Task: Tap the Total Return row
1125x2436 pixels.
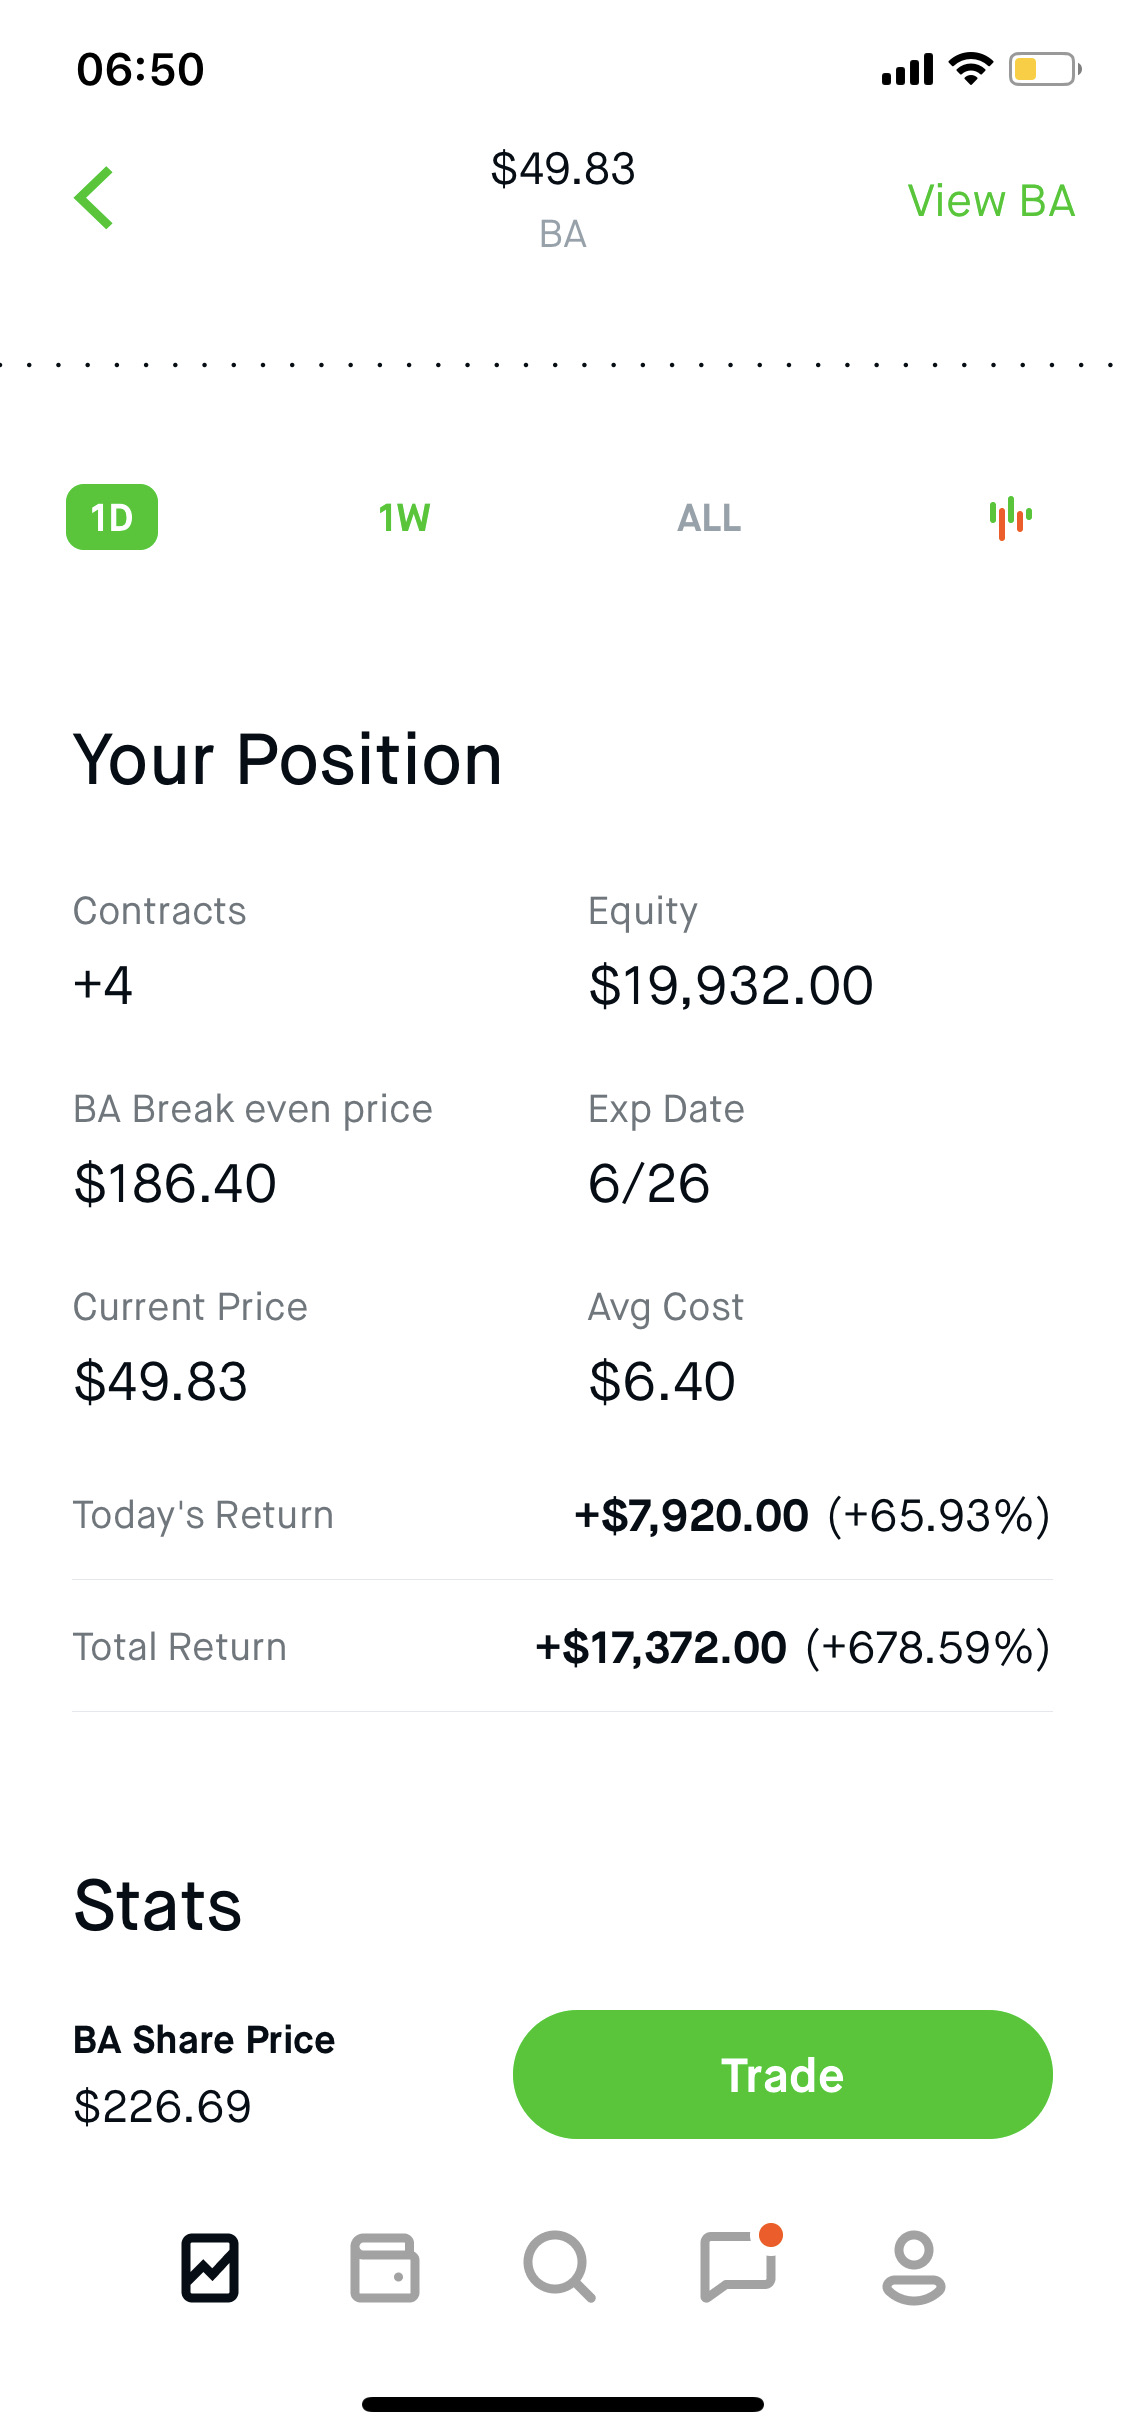Action: tap(562, 1647)
